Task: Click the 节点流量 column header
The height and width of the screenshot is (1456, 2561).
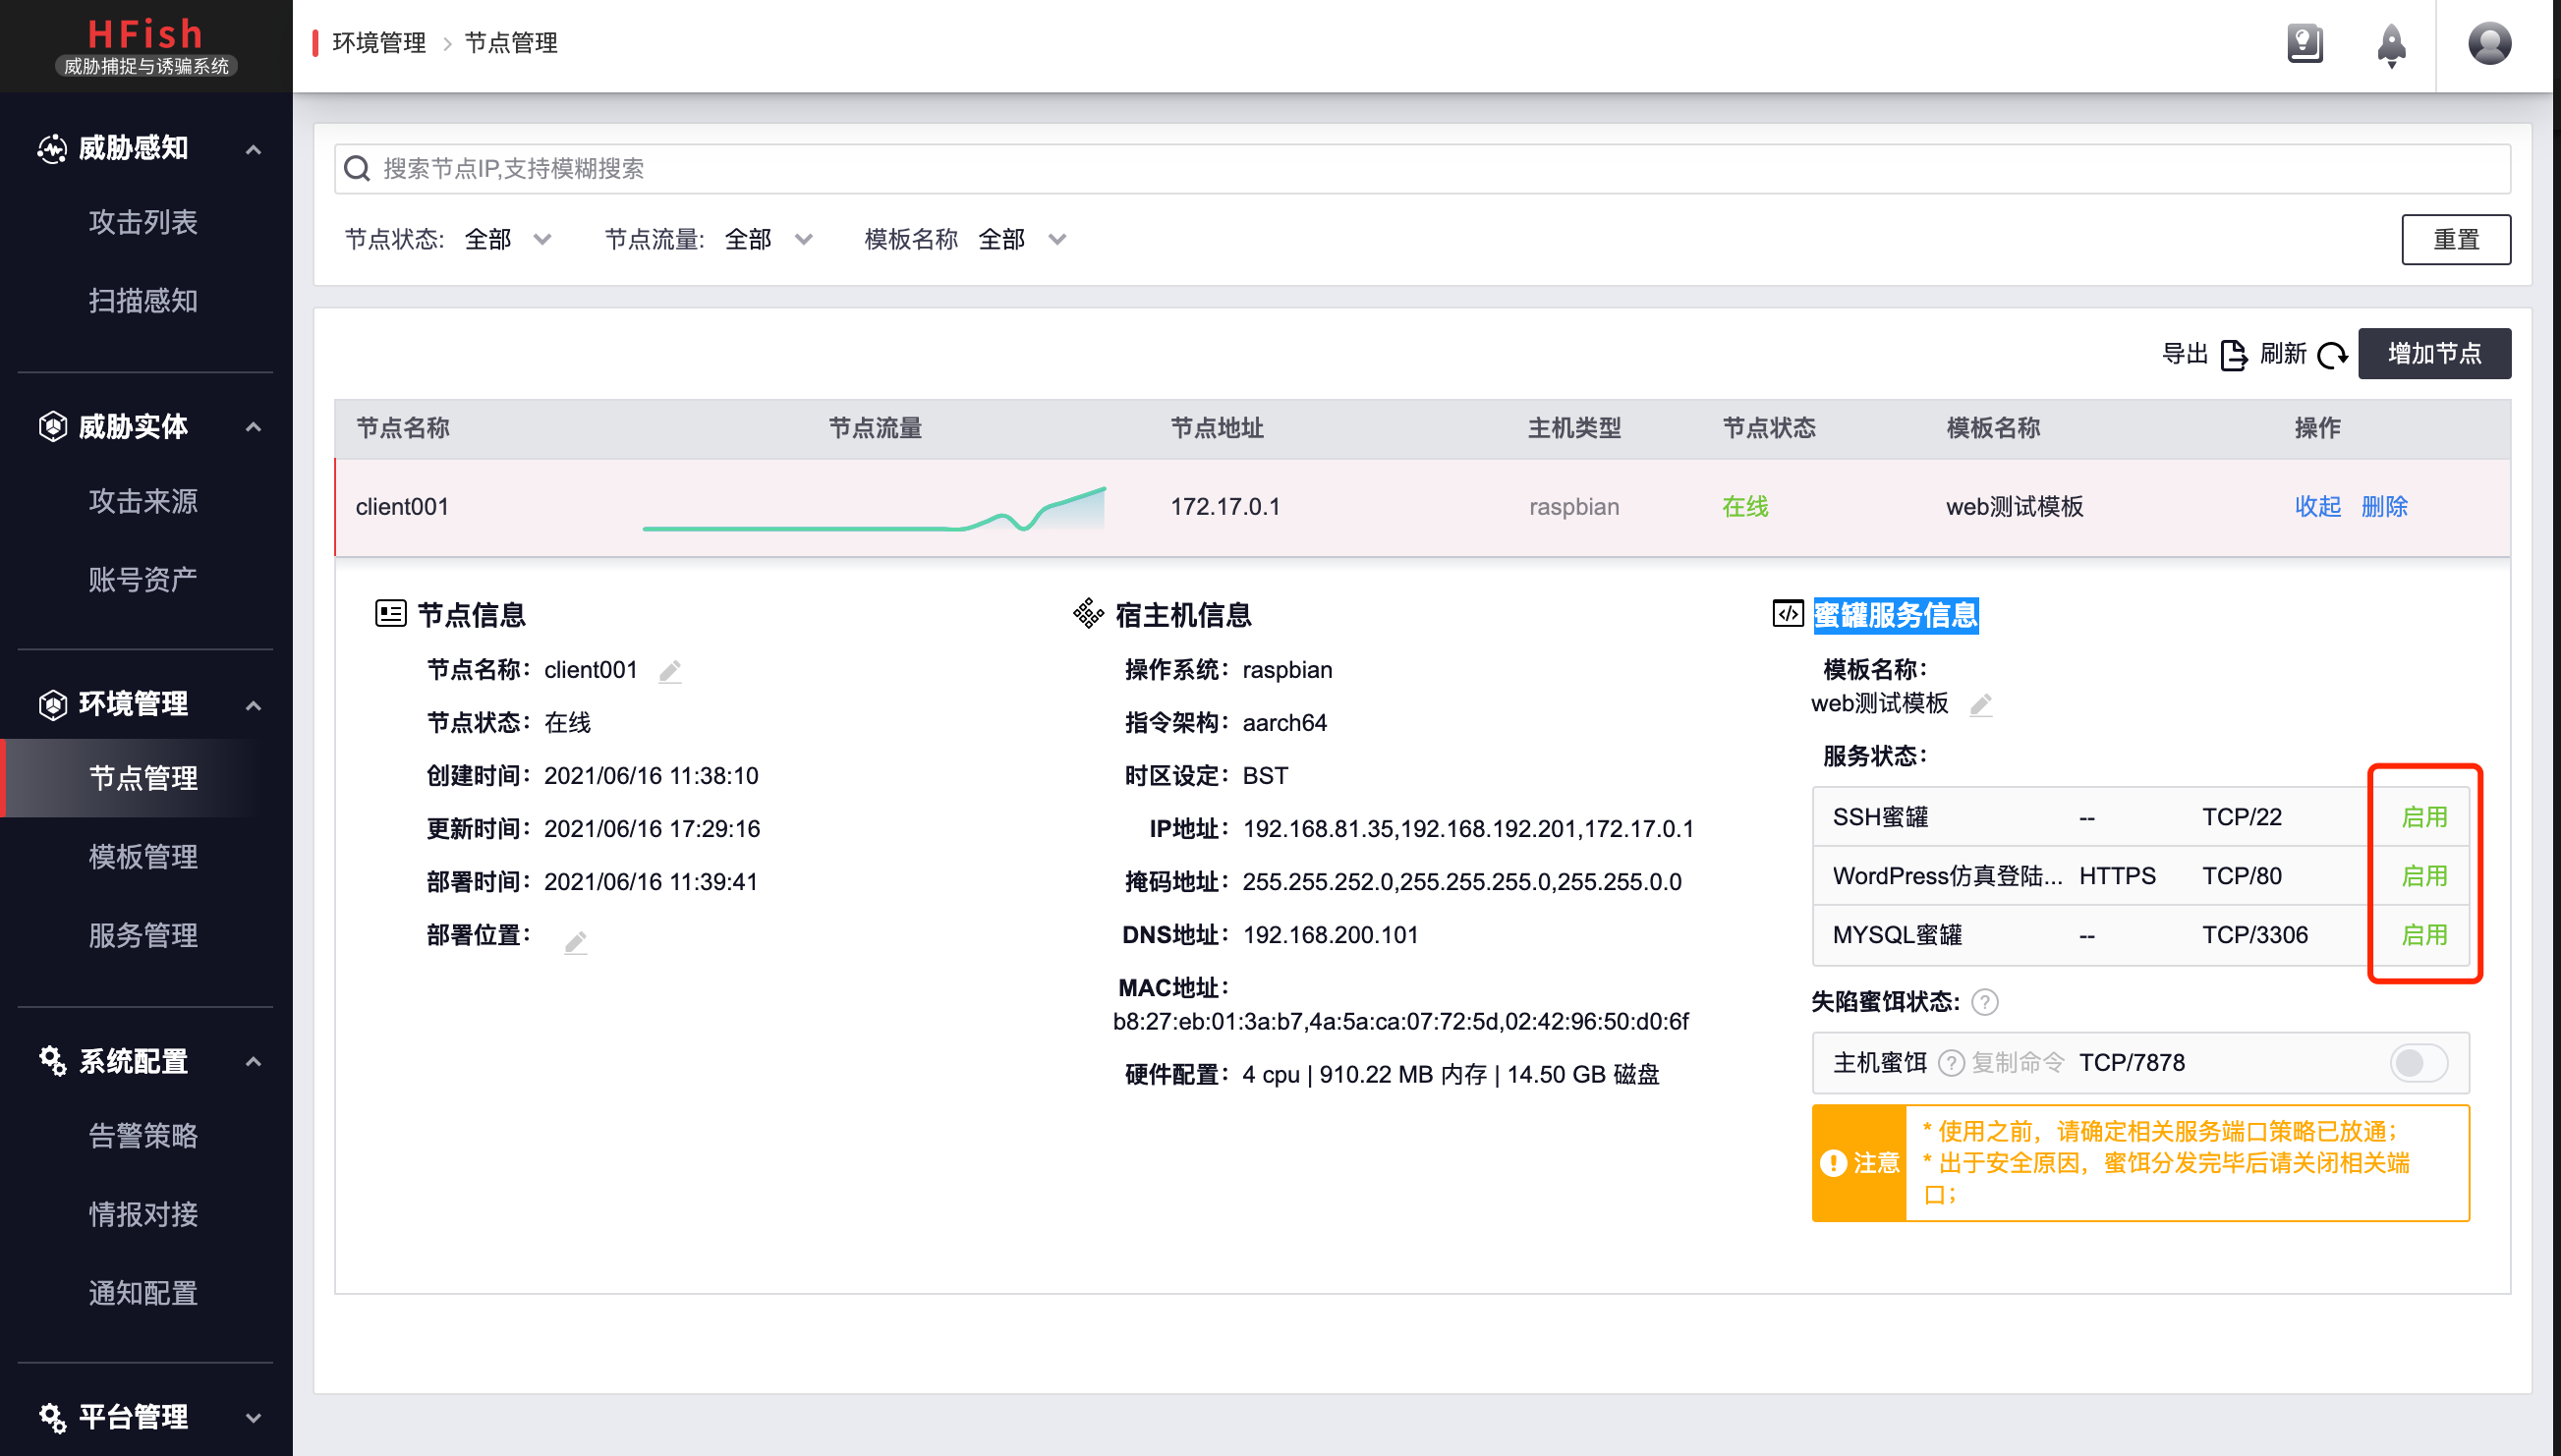Action: [x=875, y=428]
